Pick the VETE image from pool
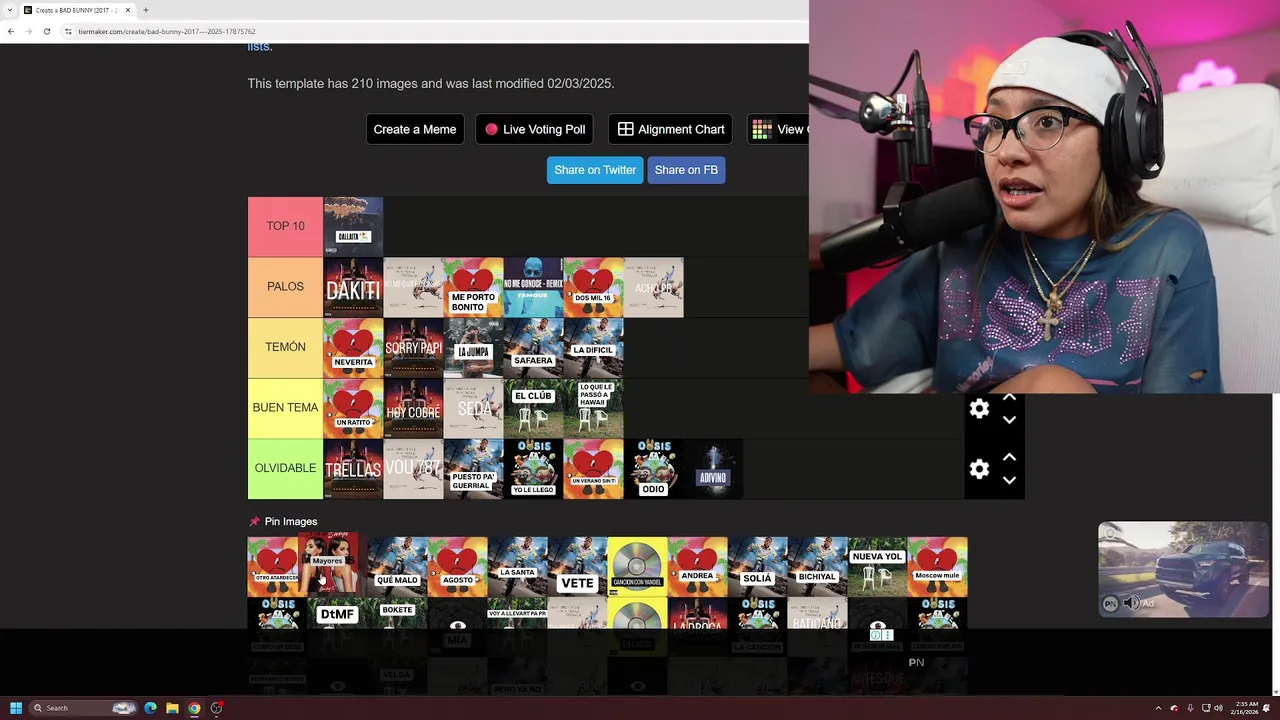Screen dimensions: 1280x720 (577, 567)
